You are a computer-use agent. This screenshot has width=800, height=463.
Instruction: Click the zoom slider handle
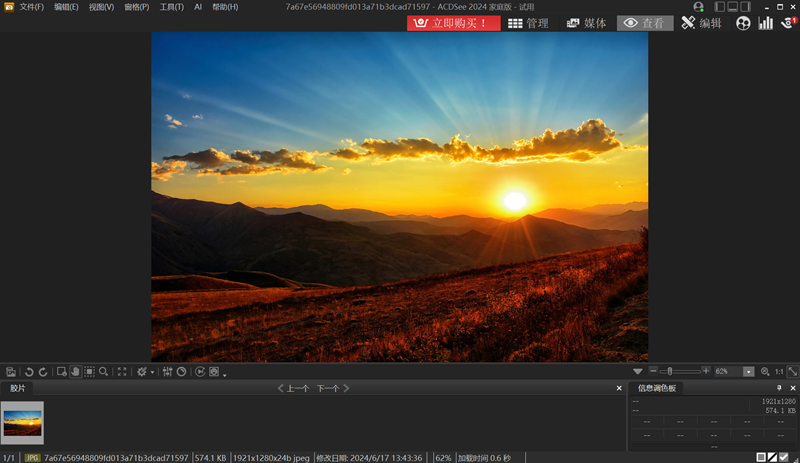point(670,371)
